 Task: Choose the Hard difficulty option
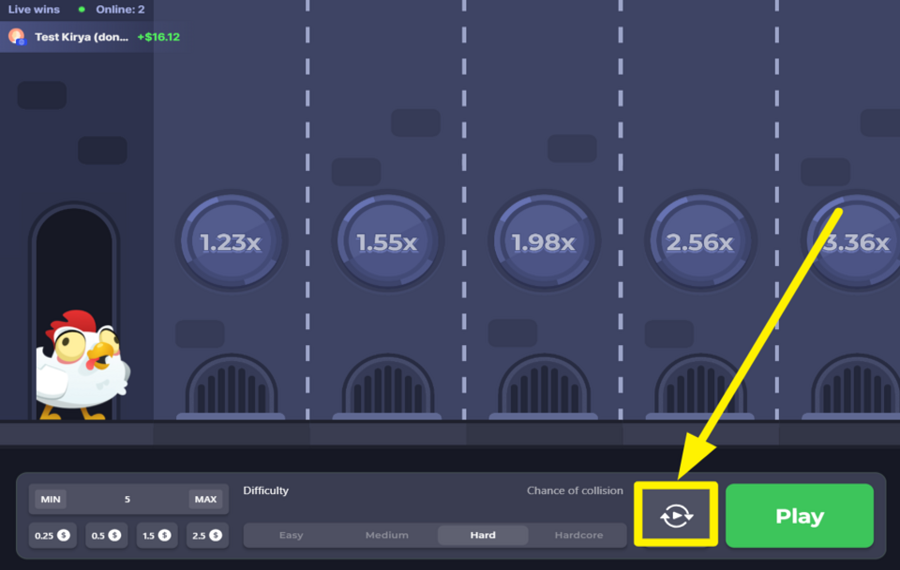483,535
